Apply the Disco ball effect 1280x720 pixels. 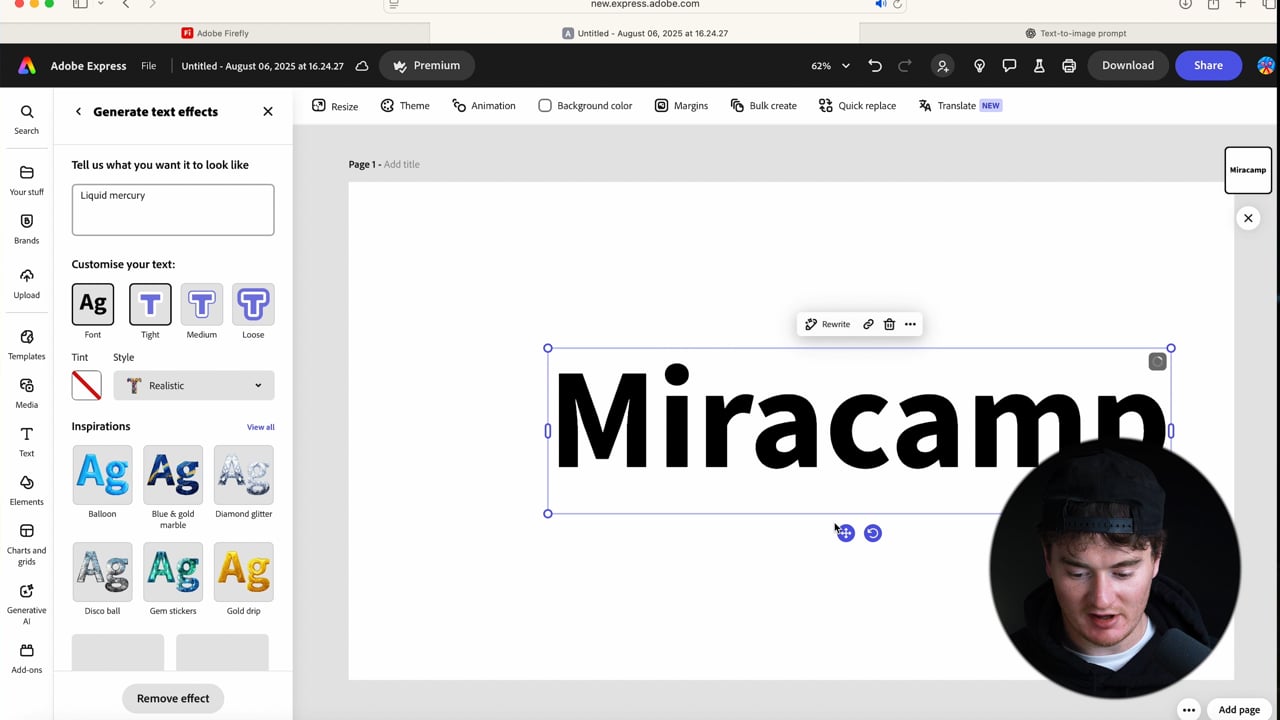tap(102, 572)
